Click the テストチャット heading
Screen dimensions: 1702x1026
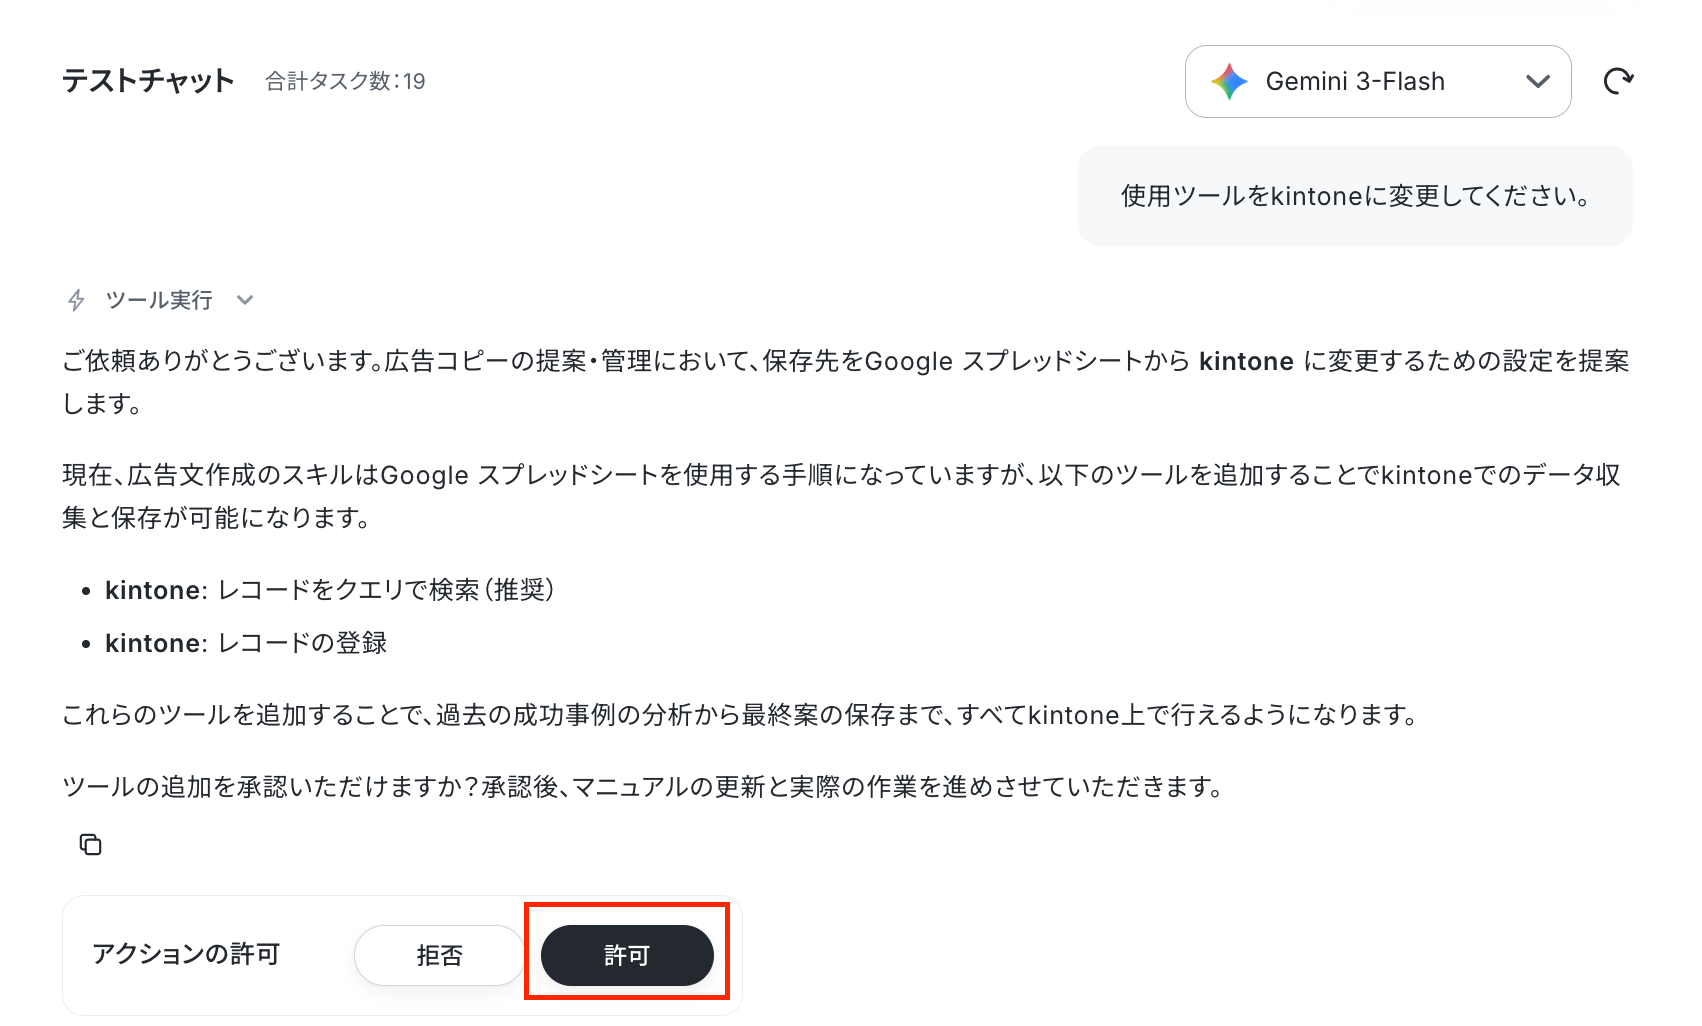tap(148, 81)
